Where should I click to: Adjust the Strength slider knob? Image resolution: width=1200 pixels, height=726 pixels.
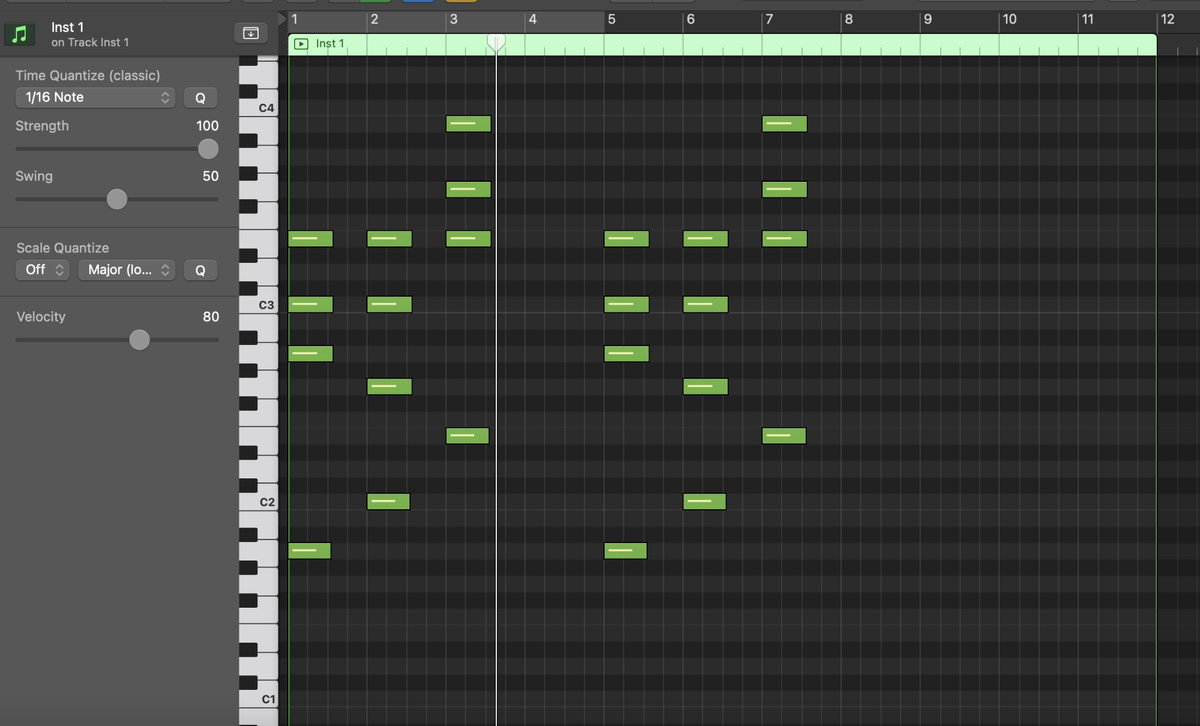208,149
